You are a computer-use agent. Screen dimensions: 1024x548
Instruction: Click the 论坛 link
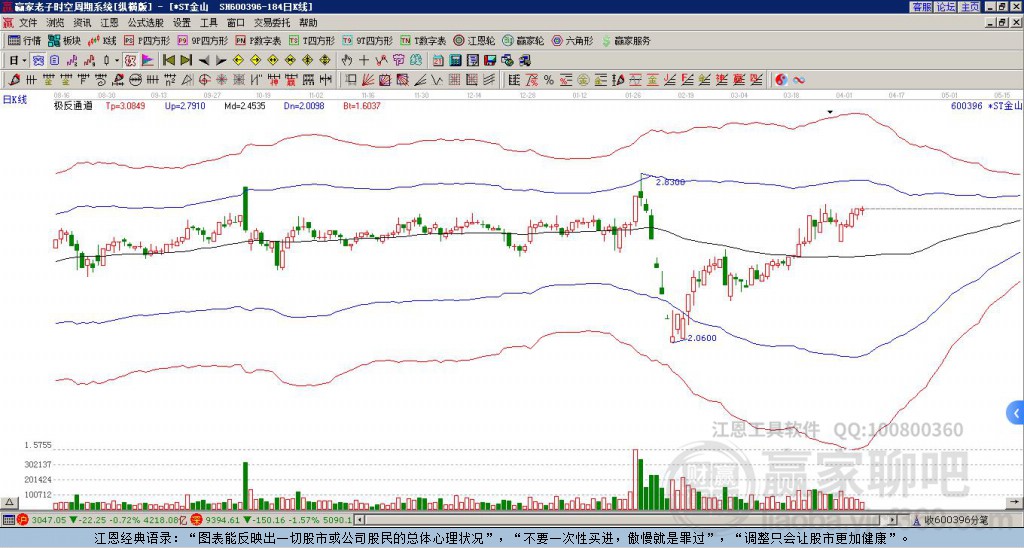(x=946, y=7)
